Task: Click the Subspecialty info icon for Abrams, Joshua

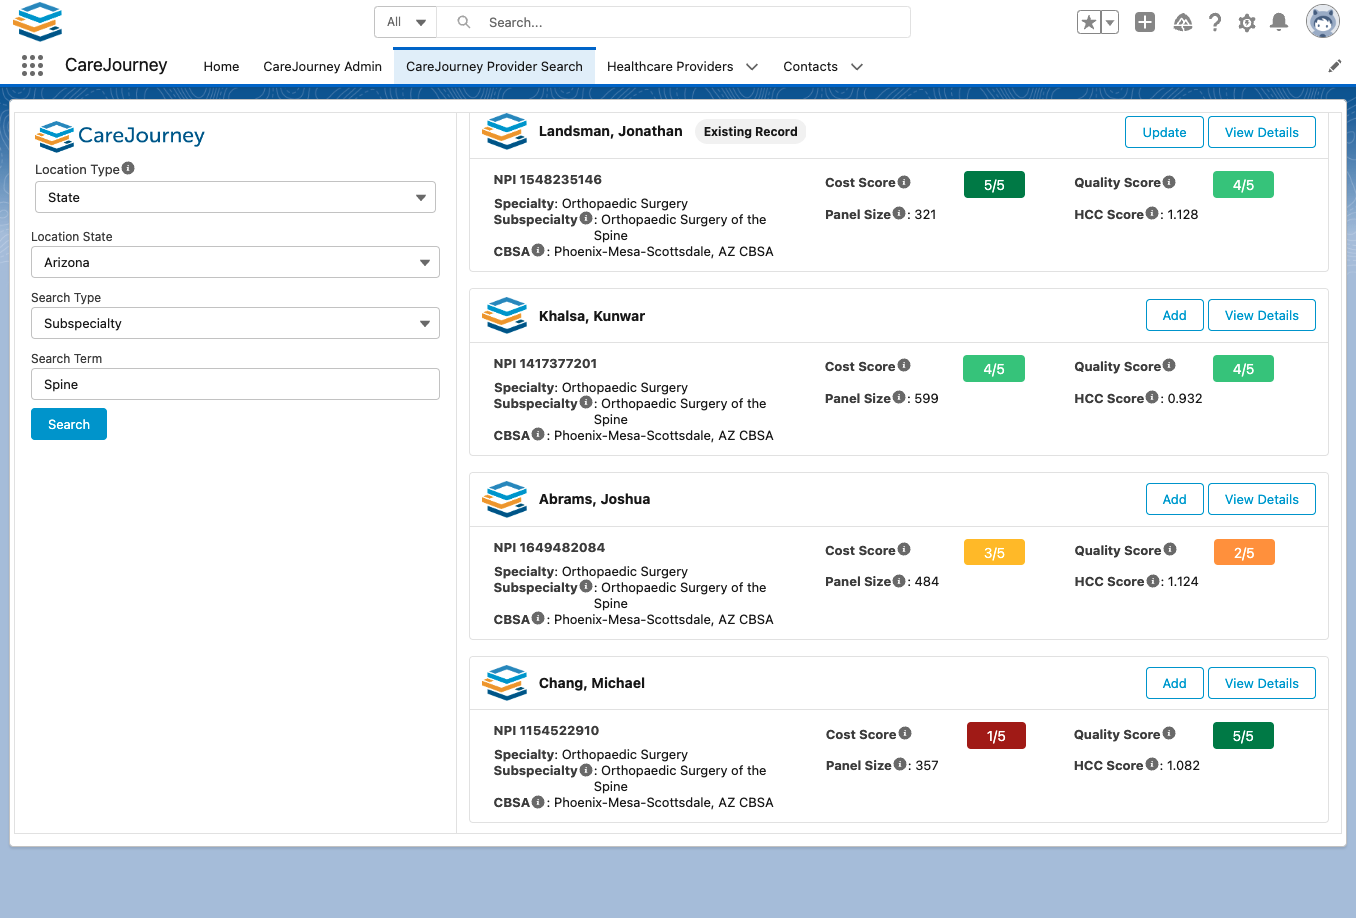Action: 586,586
